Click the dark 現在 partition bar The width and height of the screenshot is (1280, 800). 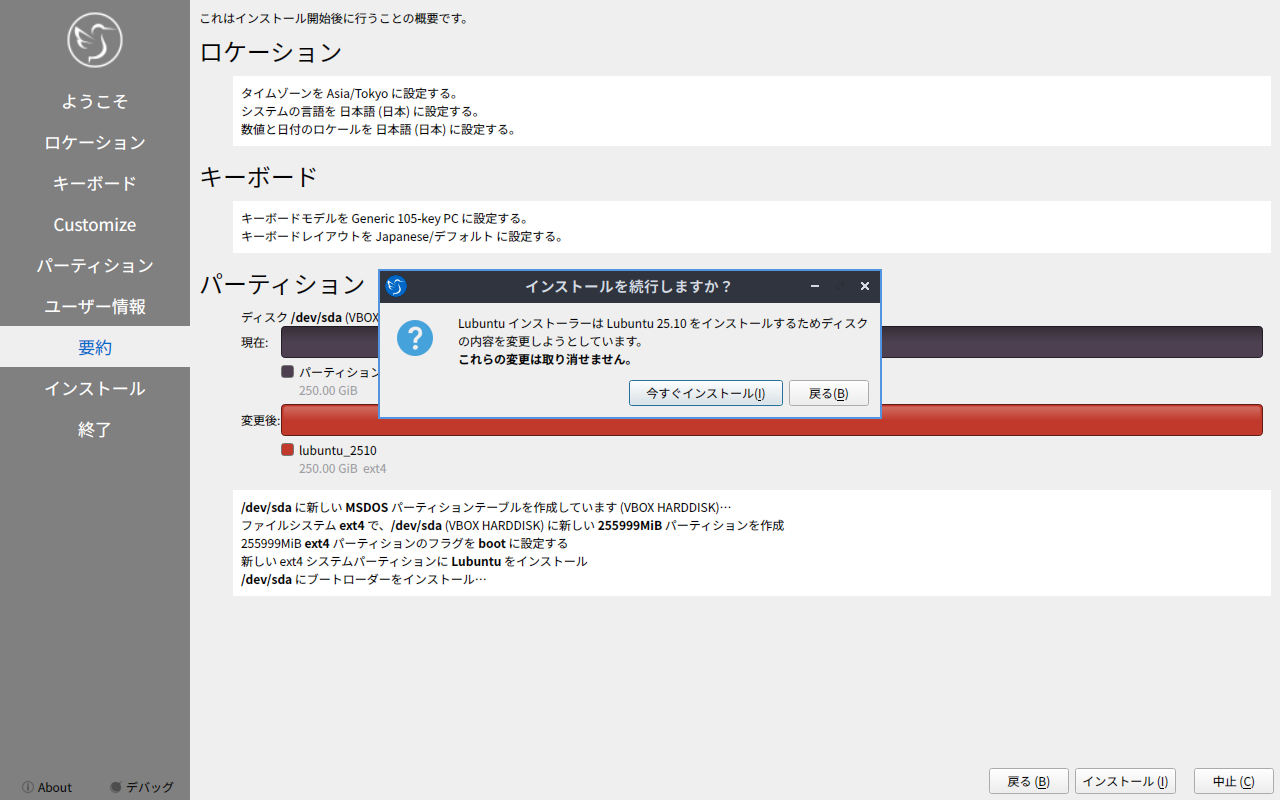771,342
